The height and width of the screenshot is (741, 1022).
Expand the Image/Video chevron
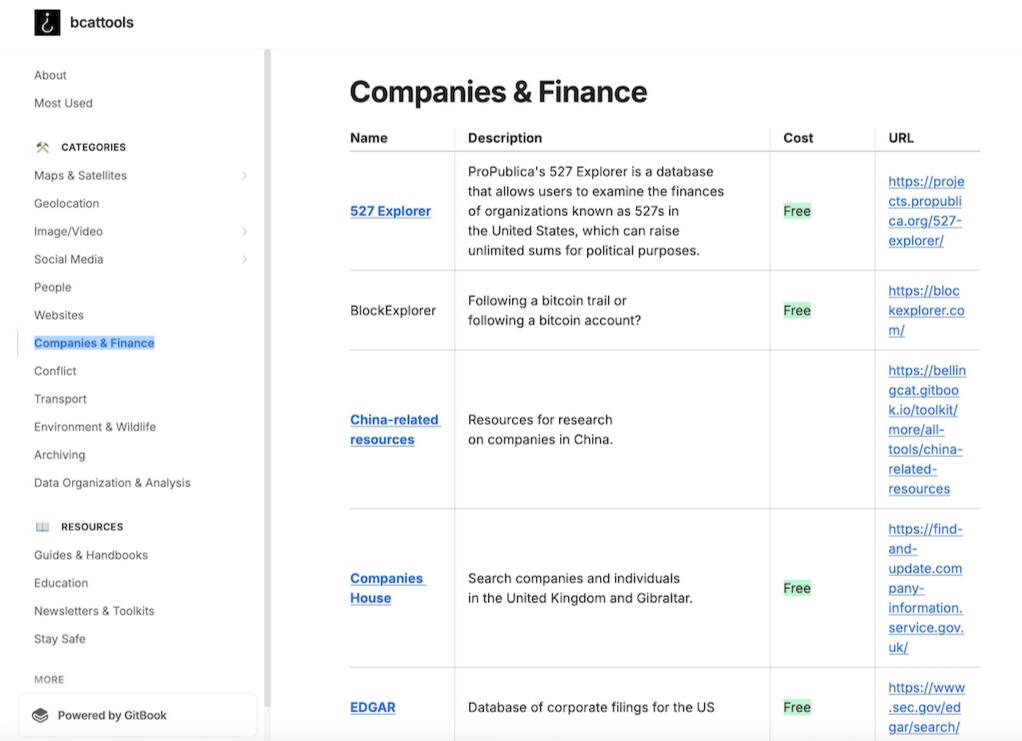(244, 231)
